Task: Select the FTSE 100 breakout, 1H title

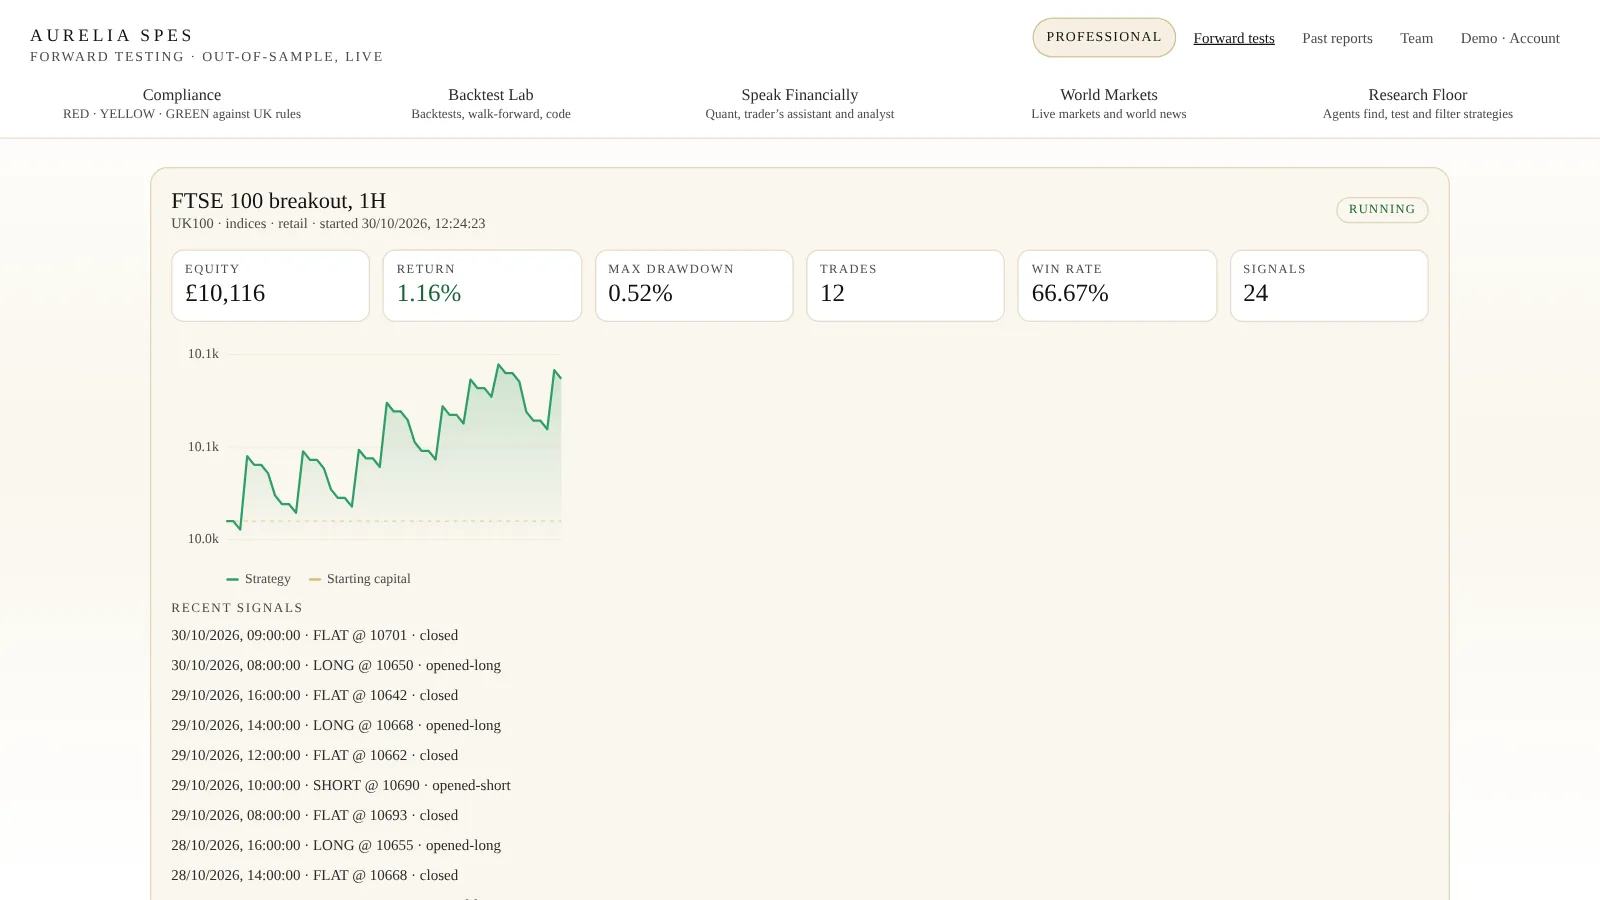Action: [278, 200]
